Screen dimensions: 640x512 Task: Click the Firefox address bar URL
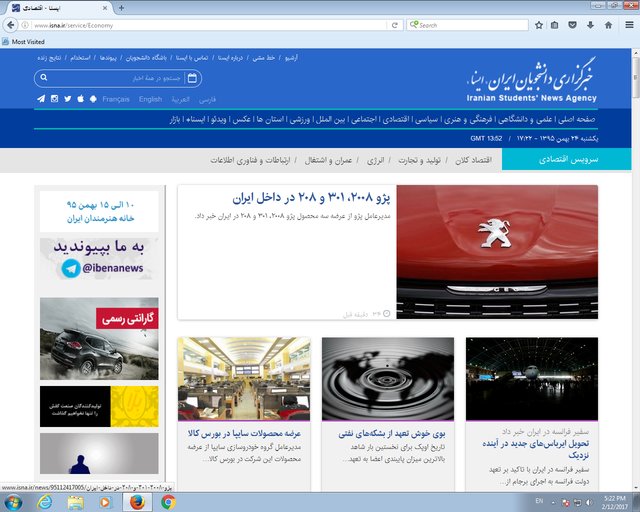208,25
